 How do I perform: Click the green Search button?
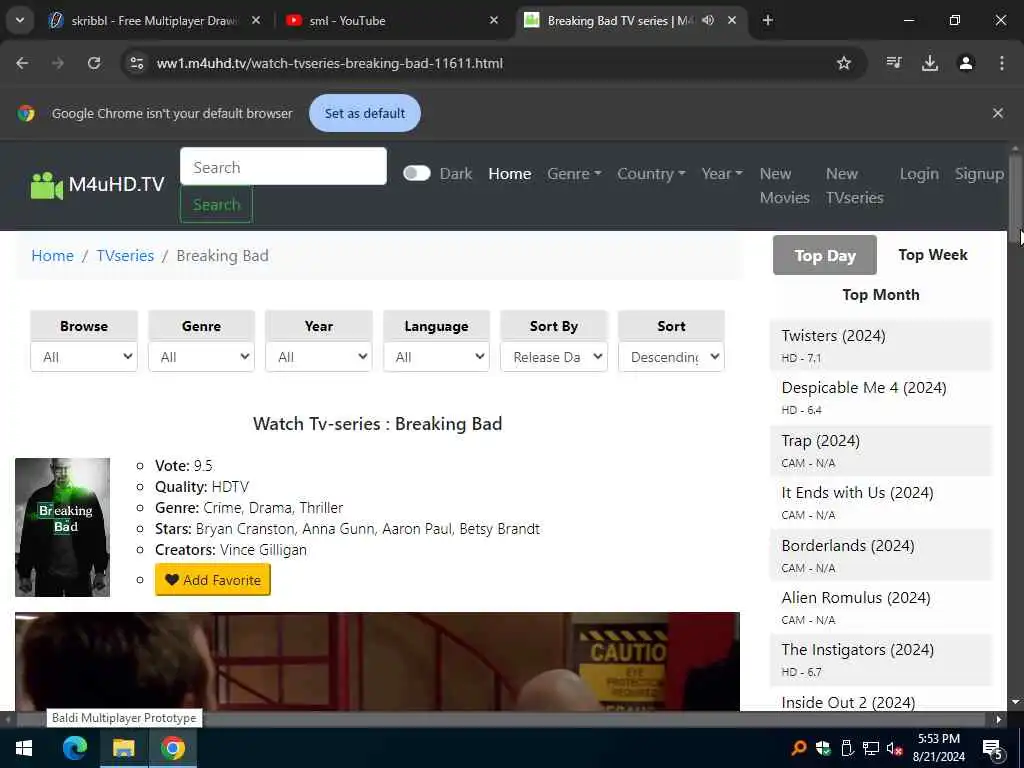point(216,204)
